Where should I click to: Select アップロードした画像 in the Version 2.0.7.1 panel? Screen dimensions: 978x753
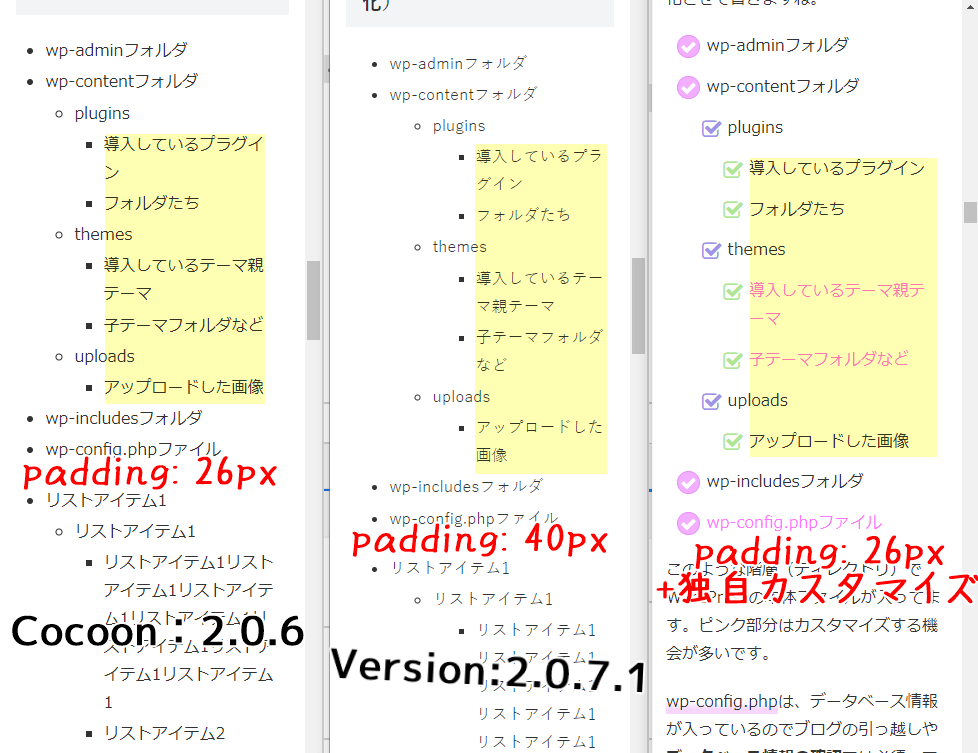pos(540,441)
